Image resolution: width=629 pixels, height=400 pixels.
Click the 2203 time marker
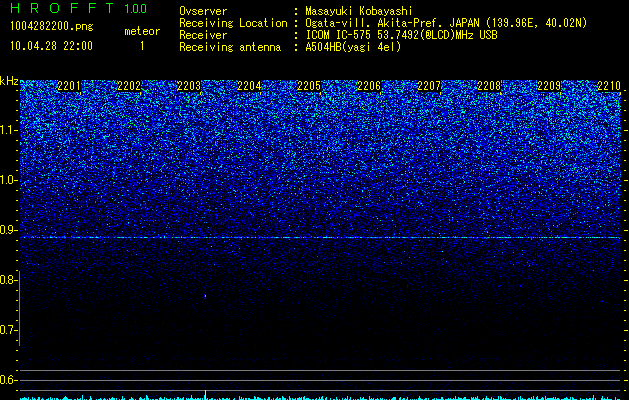(x=189, y=86)
